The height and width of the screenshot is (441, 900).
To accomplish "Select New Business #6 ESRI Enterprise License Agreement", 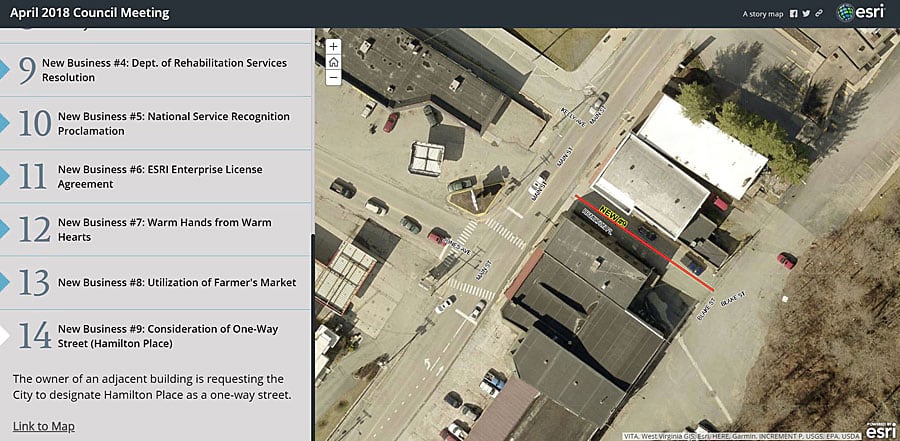I will [x=160, y=176].
